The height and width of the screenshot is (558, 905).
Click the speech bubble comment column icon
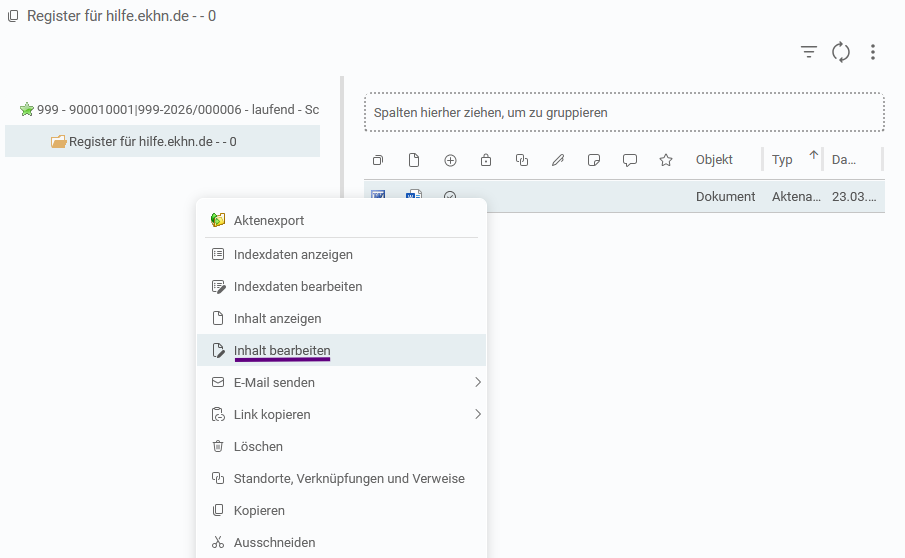(630, 160)
